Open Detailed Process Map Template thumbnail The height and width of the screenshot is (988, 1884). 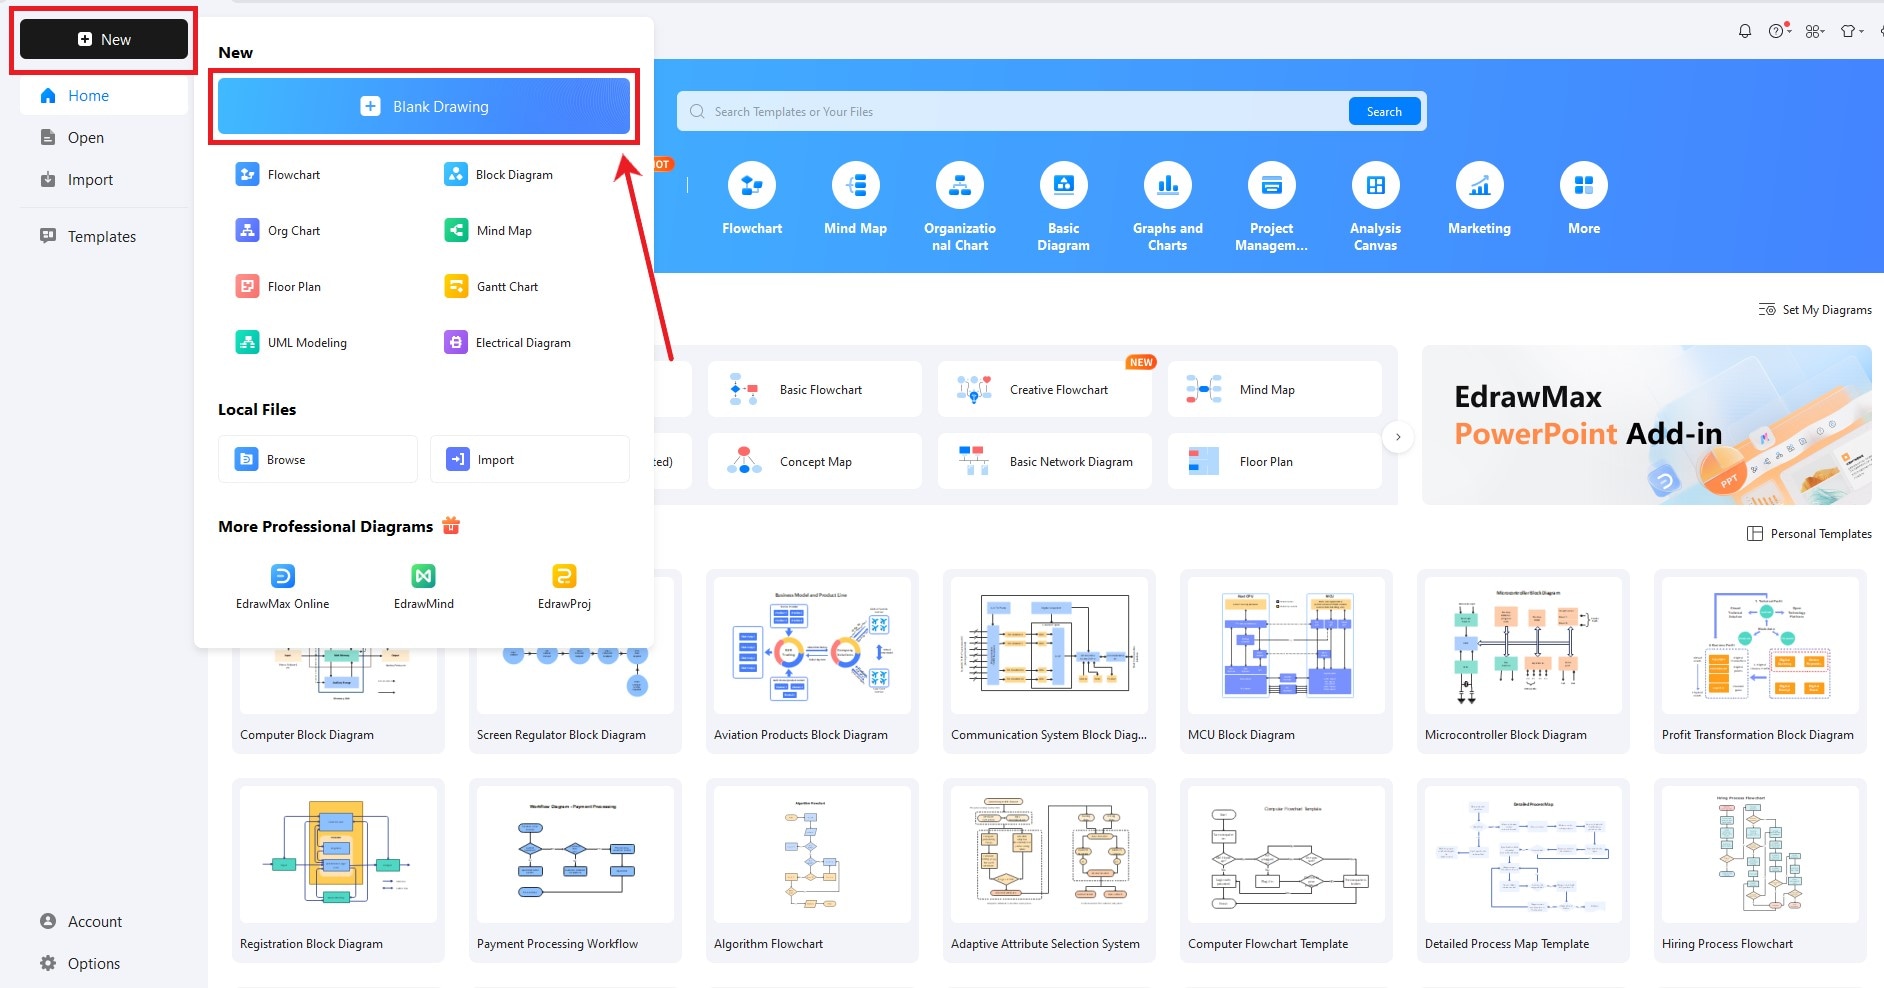click(x=1523, y=854)
